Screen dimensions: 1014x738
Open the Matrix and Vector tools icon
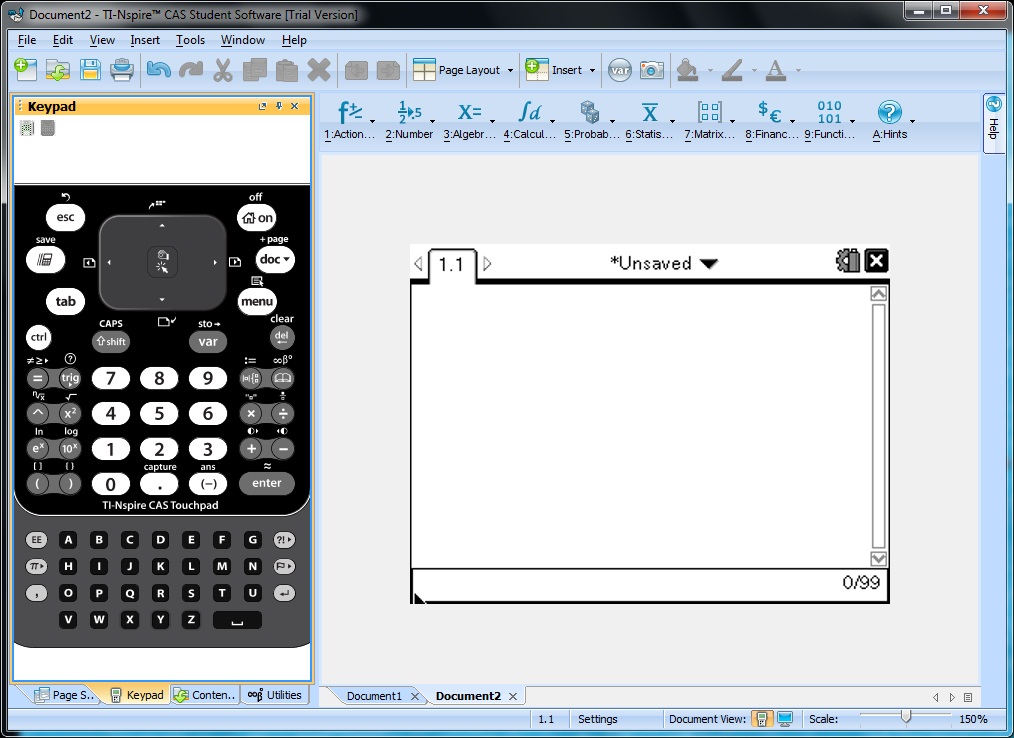point(710,113)
